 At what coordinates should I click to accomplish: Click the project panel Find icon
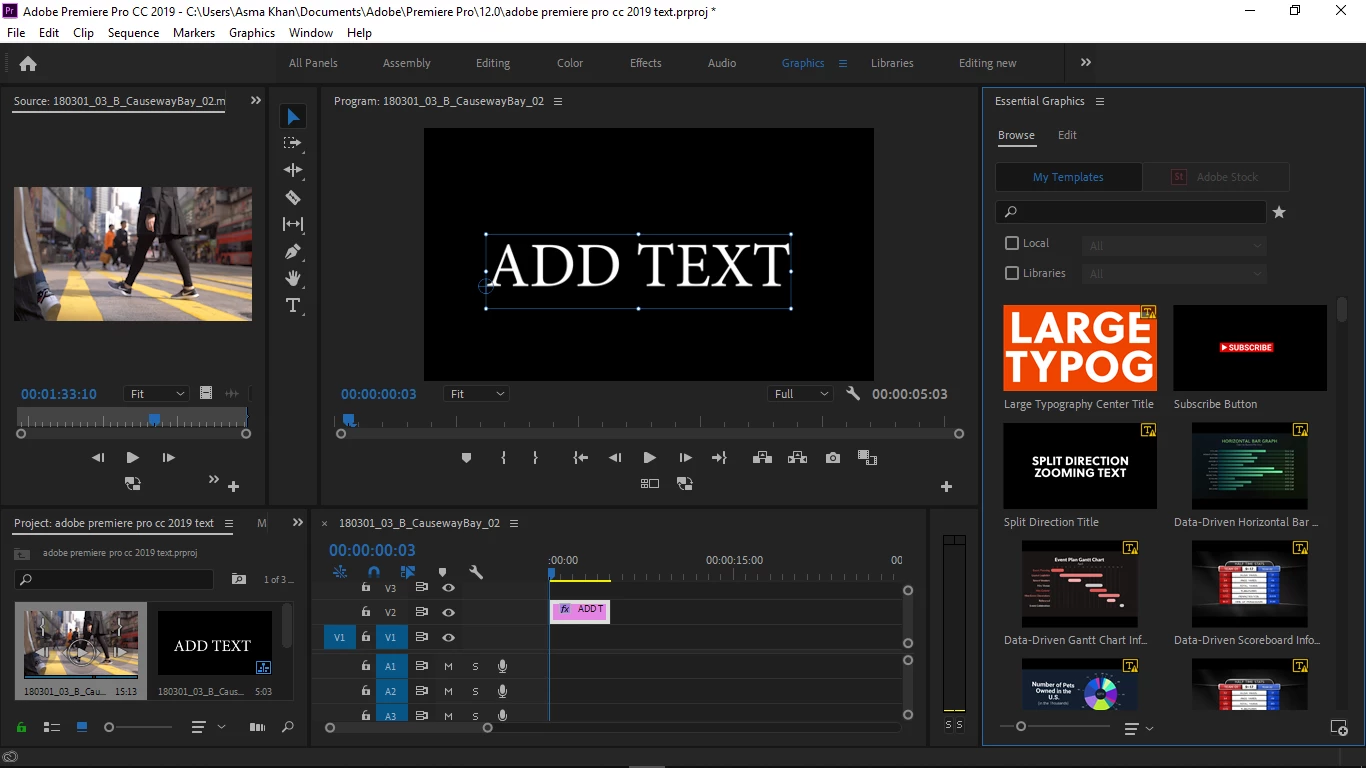click(x=288, y=727)
